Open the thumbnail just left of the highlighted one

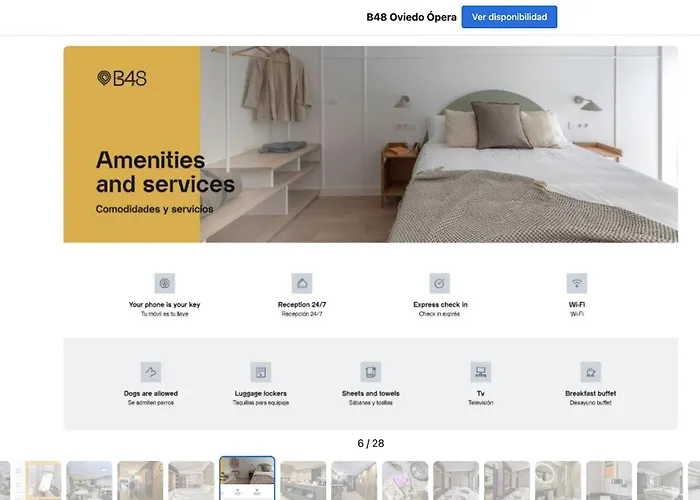191,480
